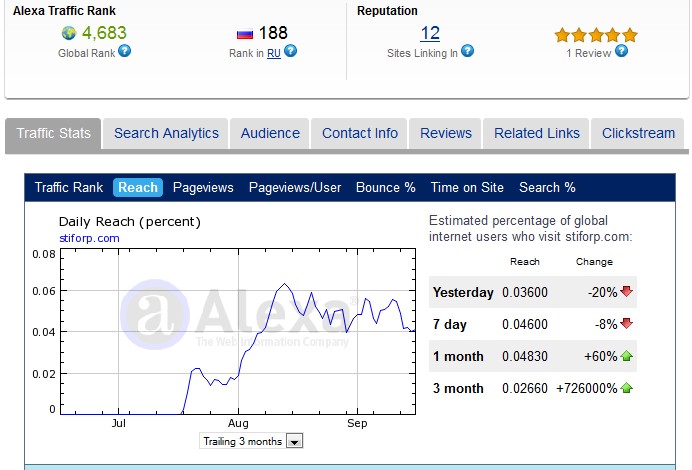Click the Sites Linking In label
The height and width of the screenshot is (470, 692).
click(x=422, y=53)
